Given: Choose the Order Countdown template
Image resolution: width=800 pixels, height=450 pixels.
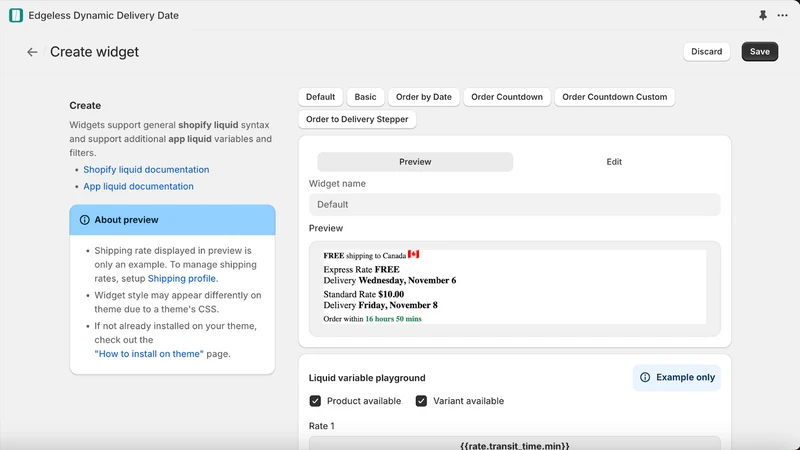Looking at the screenshot, I should [x=507, y=97].
